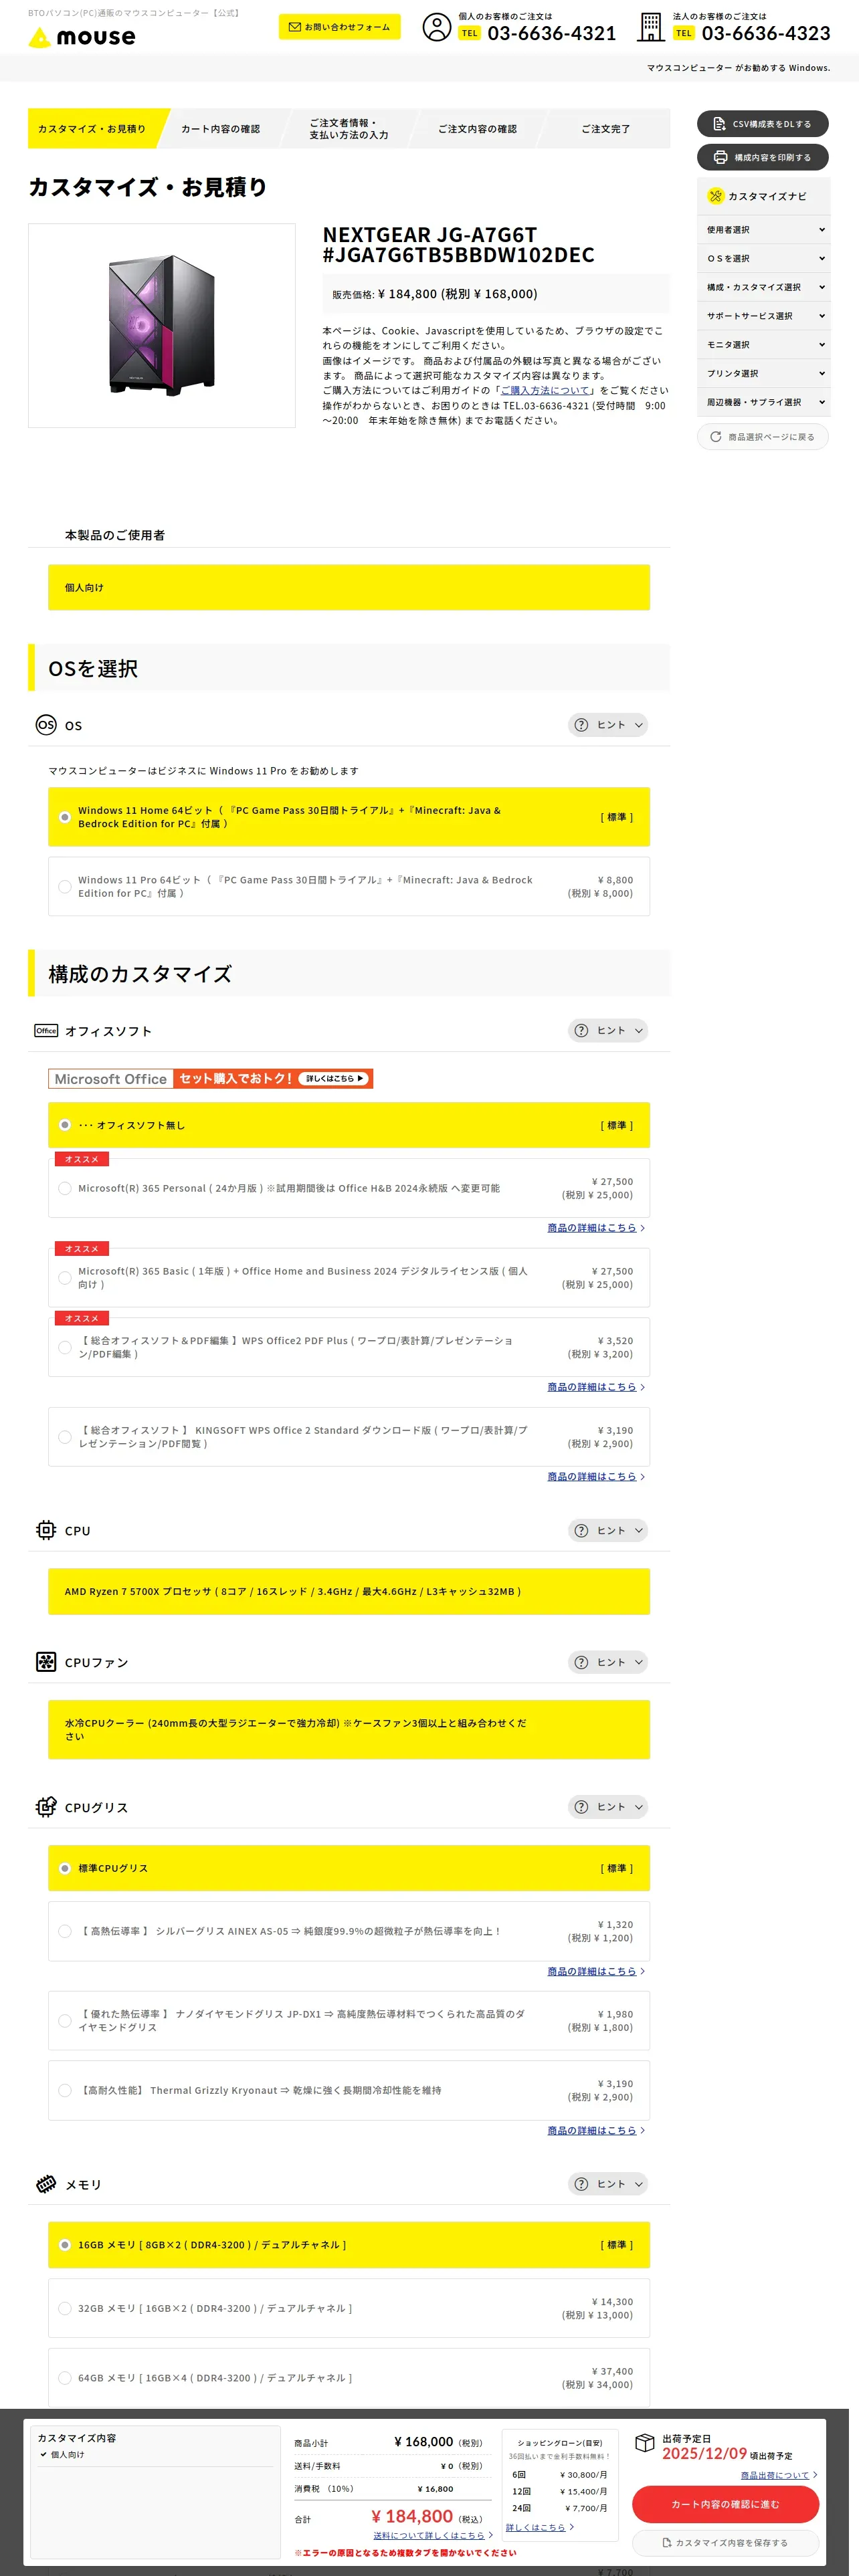Click the person icon for individual orders
This screenshot has width=859, height=2576.
(437, 27)
